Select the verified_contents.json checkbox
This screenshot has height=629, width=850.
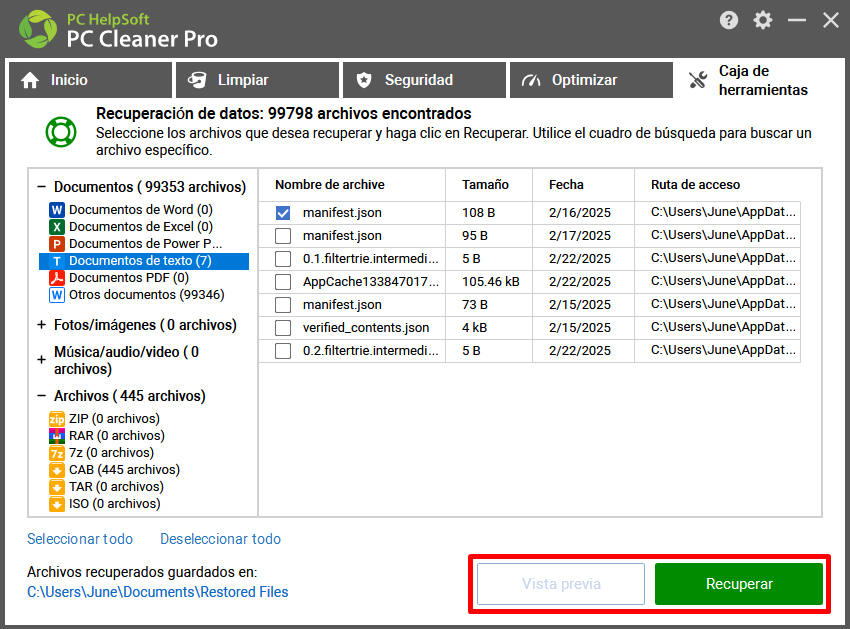point(283,328)
